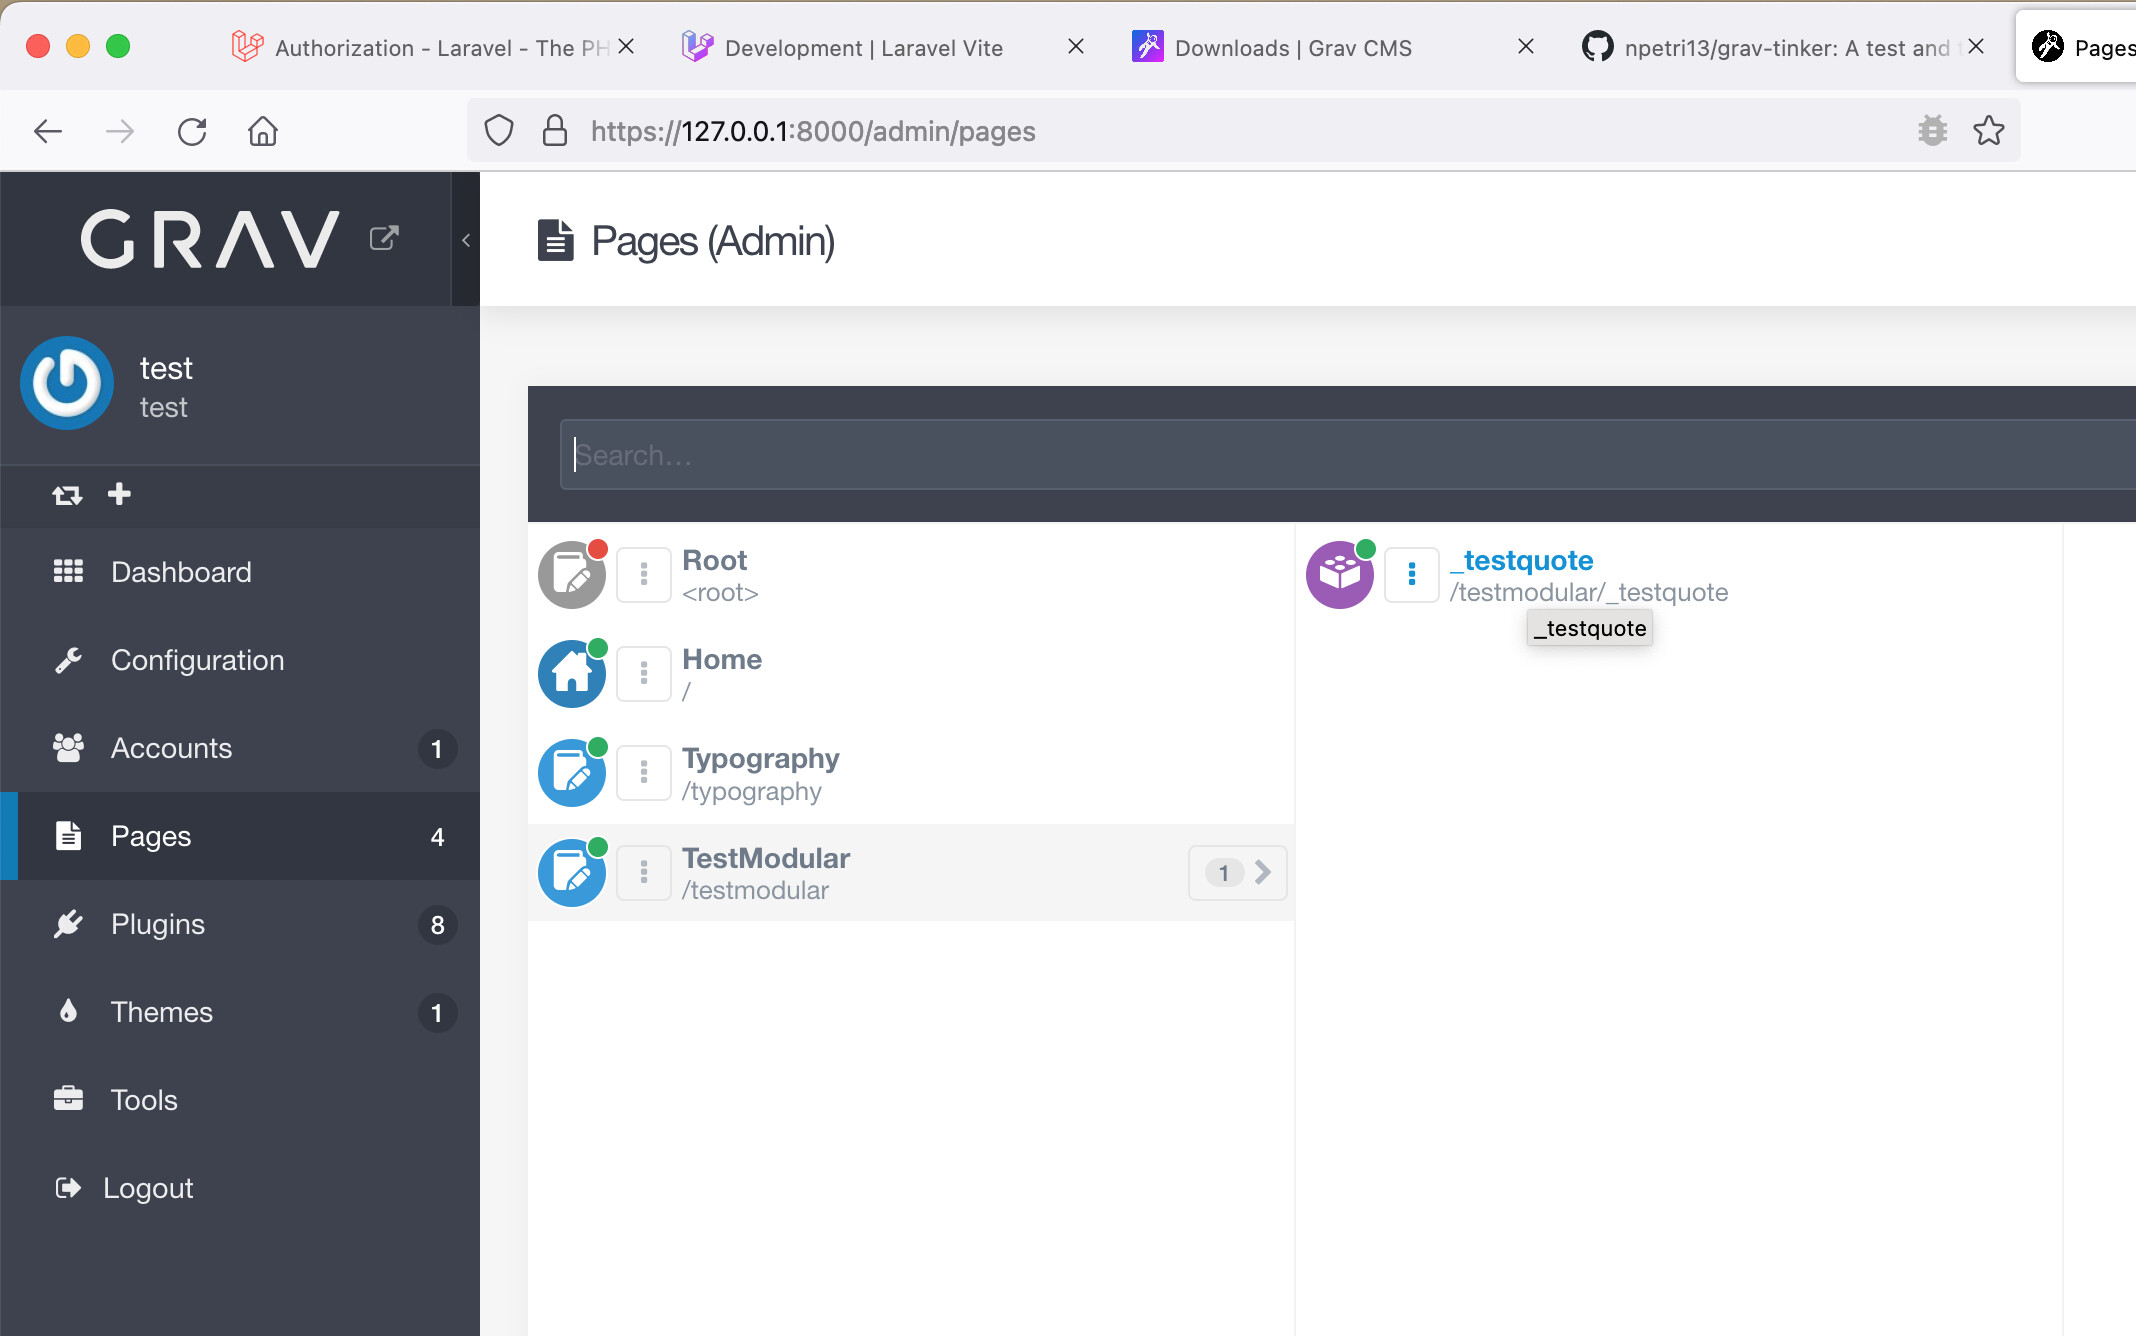This screenshot has height=1336, width=2136.
Task: Reload the page with the refresh icon
Action: pos(192,131)
